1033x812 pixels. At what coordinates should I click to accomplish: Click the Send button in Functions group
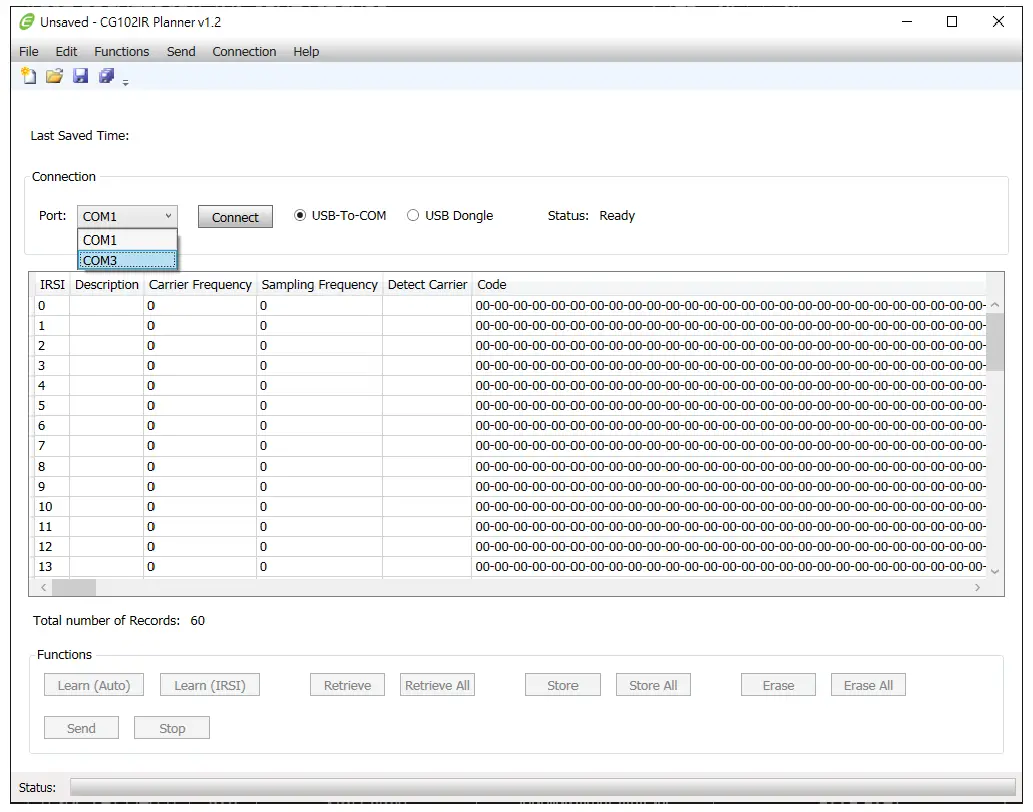coord(81,728)
